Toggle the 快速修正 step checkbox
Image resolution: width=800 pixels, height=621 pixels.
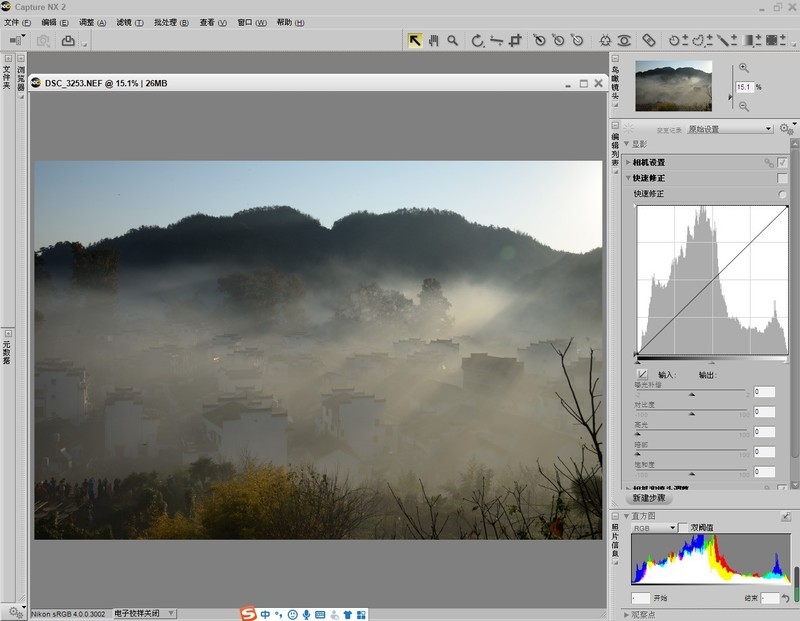(782, 178)
